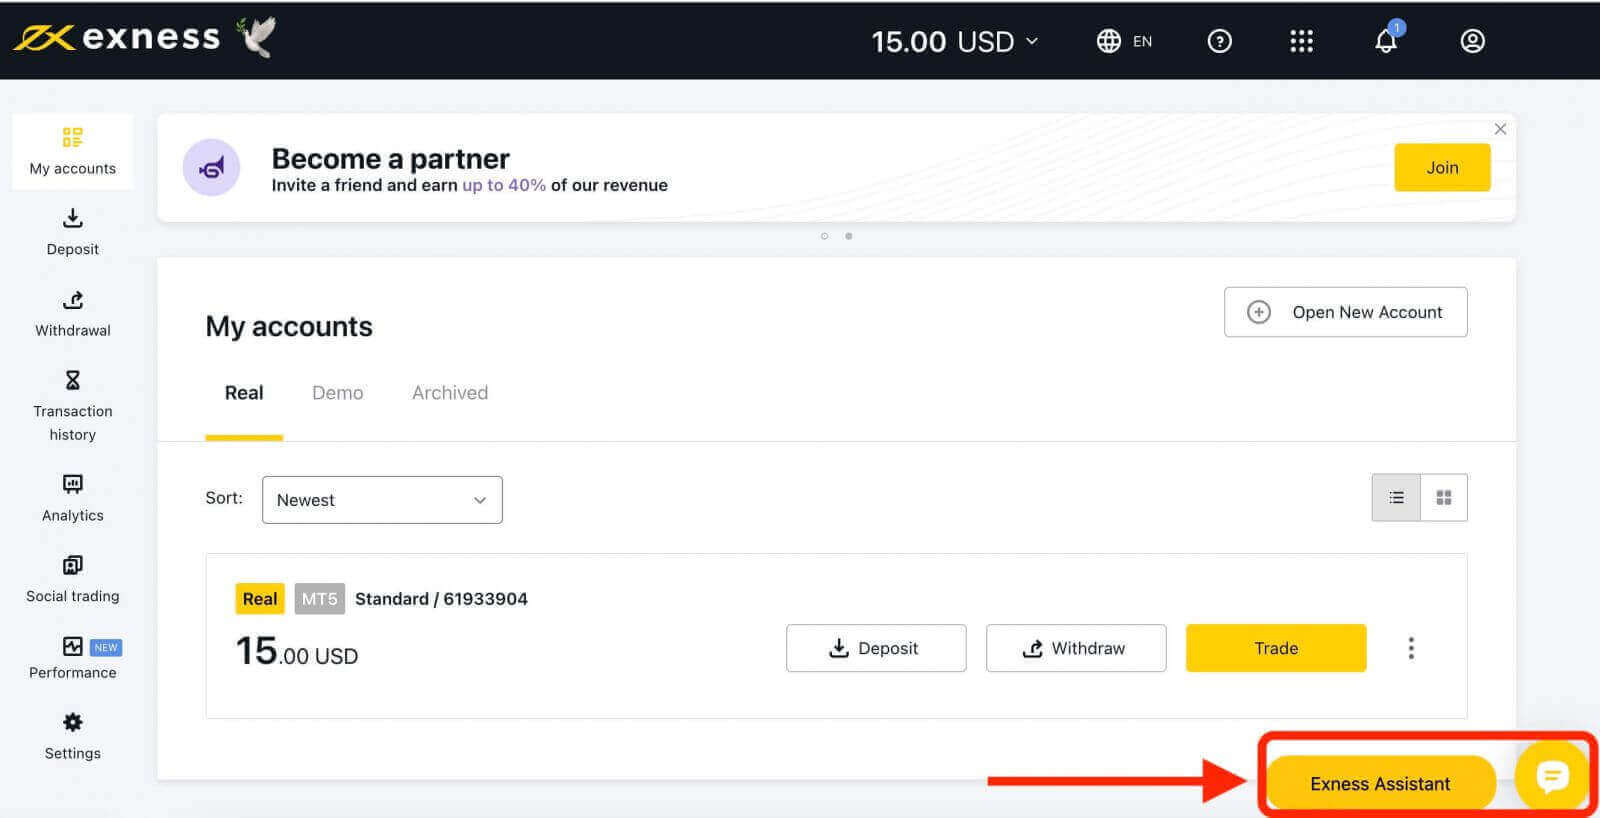This screenshot has width=1600, height=818.
Task: Switch to the Demo accounts tab
Action: tap(337, 393)
